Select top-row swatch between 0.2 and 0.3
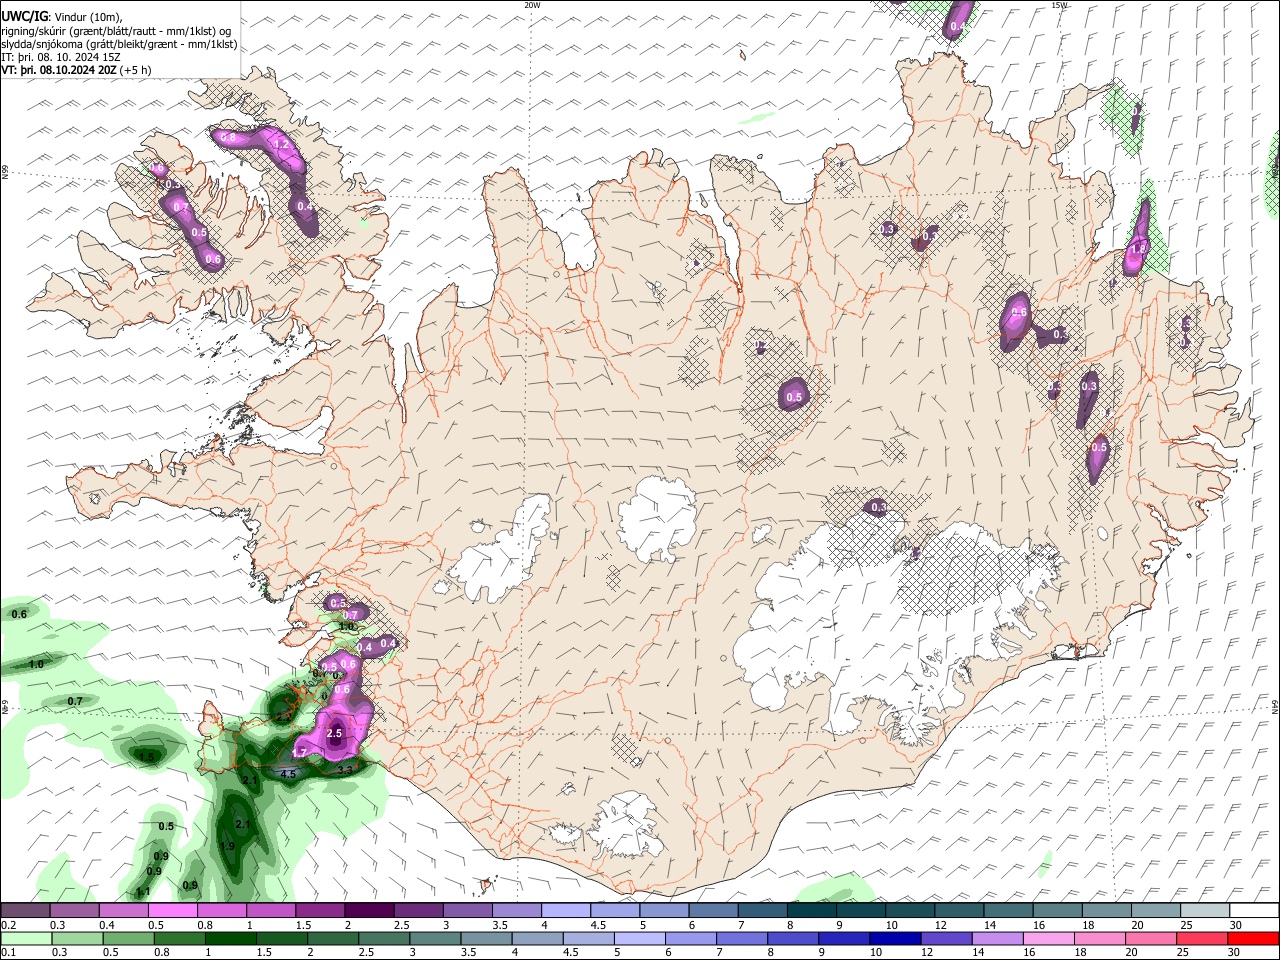The width and height of the screenshot is (1280, 960). click(x=25, y=911)
